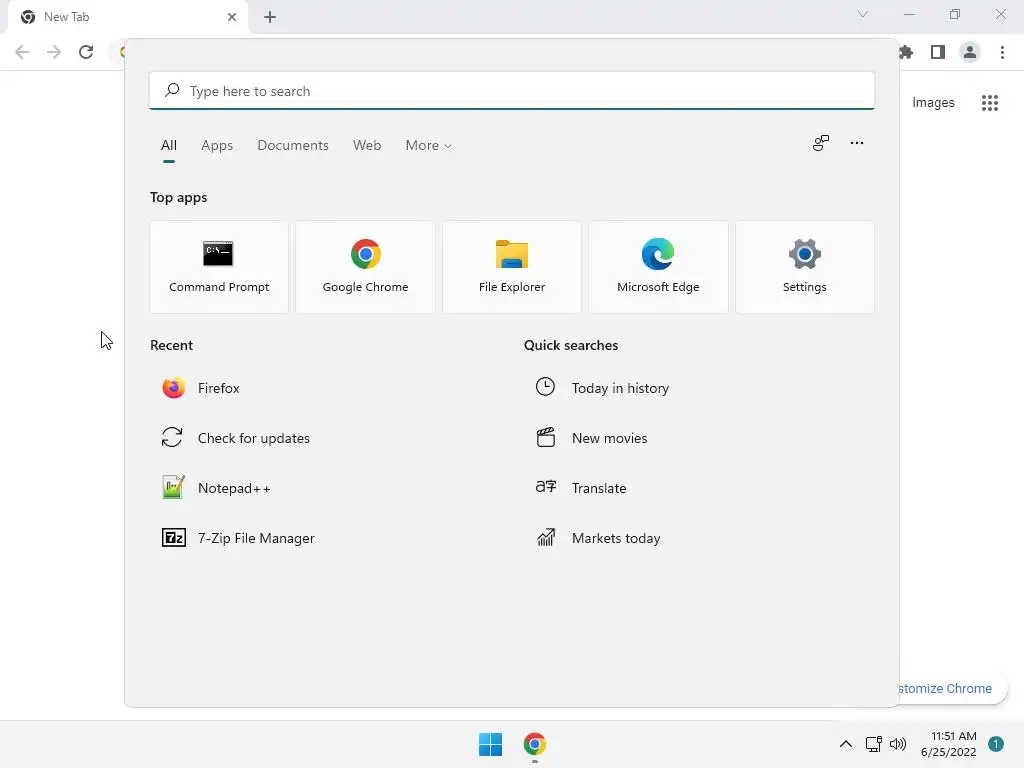Image resolution: width=1024 pixels, height=768 pixels.
Task: Open volume control tray icon
Action: pyautogui.click(x=898, y=744)
